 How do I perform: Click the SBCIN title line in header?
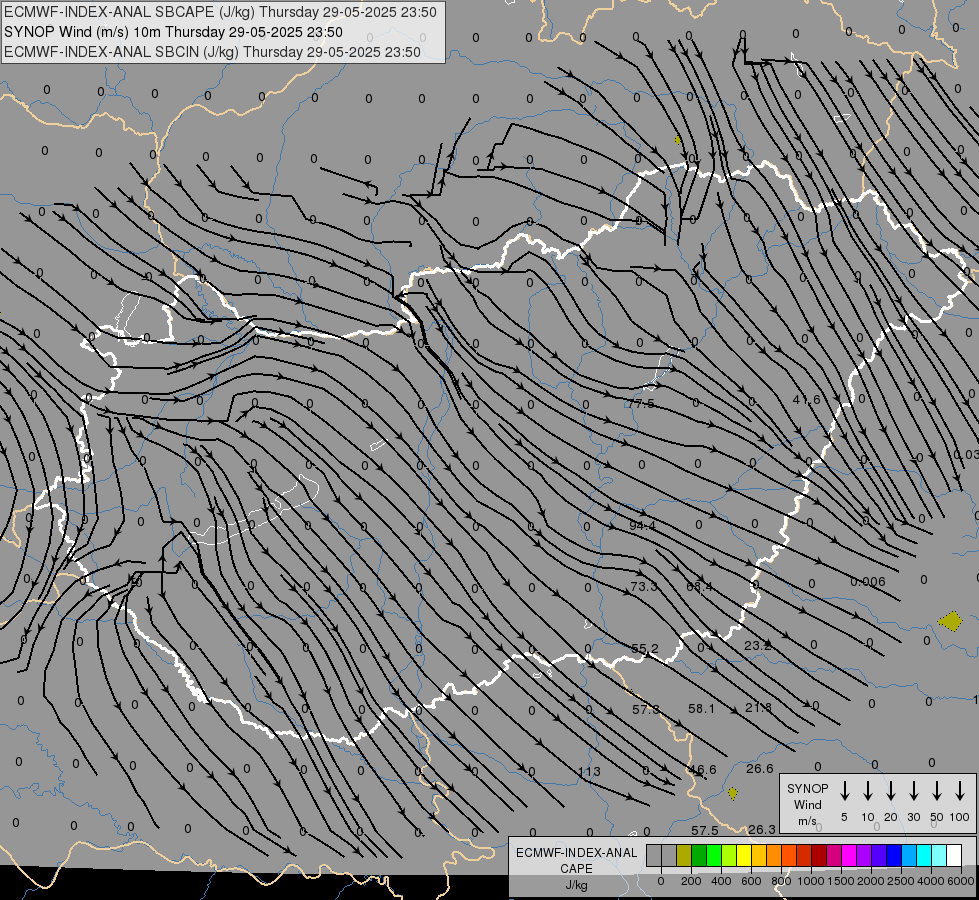click(x=212, y=52)
